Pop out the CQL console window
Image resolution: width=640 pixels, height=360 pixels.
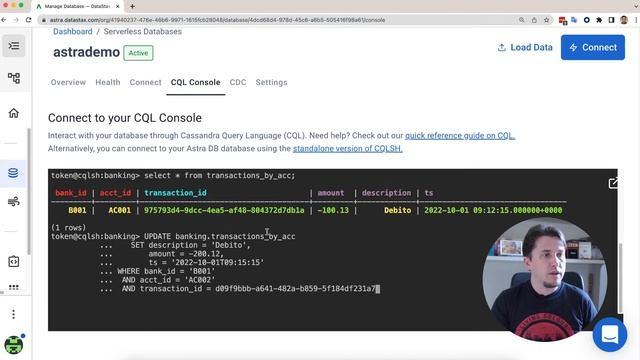(x=613, y=183)
